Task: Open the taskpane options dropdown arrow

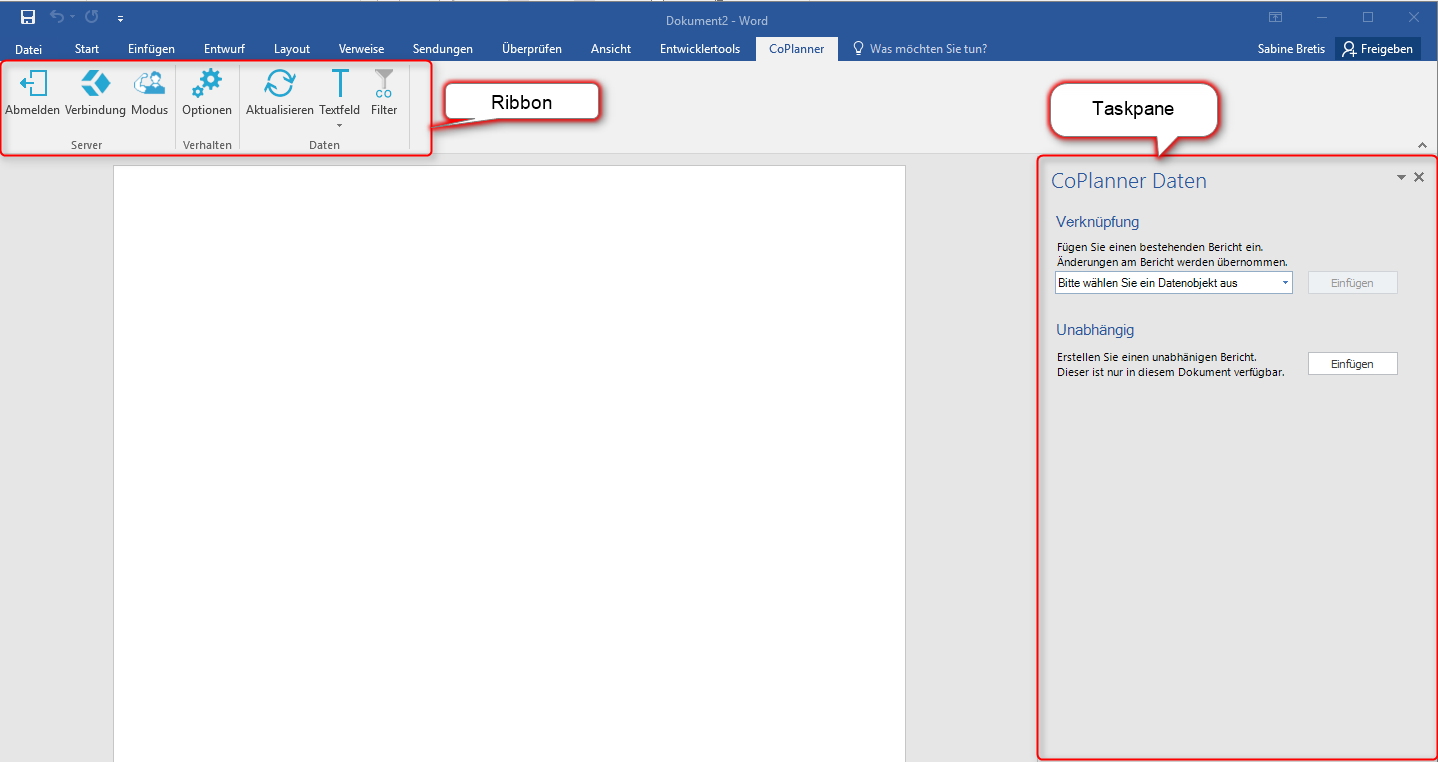Action: point(1401,177)
